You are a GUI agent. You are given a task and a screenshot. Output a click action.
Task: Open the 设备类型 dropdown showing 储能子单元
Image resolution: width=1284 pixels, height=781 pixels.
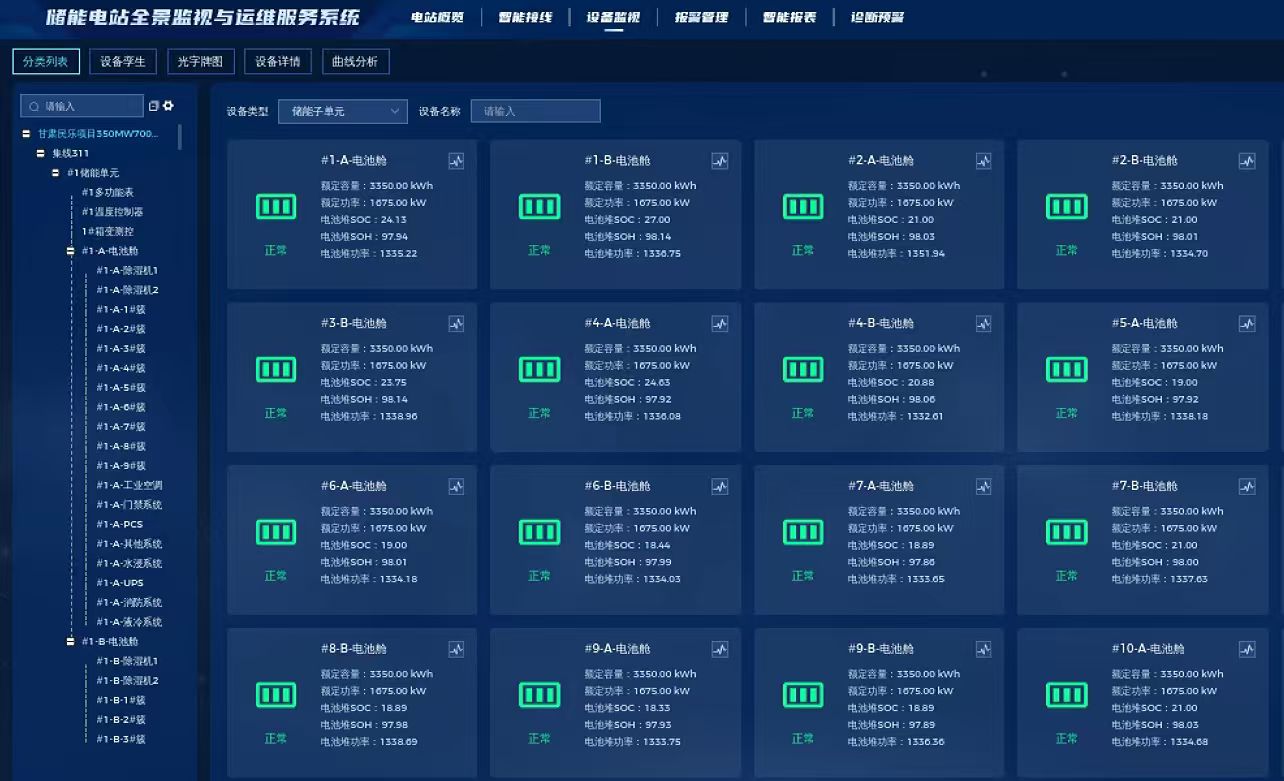click(x=342, y=111)
